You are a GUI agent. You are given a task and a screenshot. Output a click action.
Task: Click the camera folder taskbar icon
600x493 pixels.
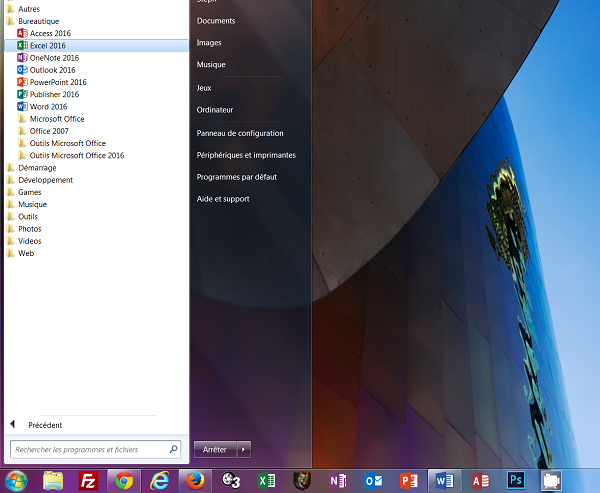(551, 481)
